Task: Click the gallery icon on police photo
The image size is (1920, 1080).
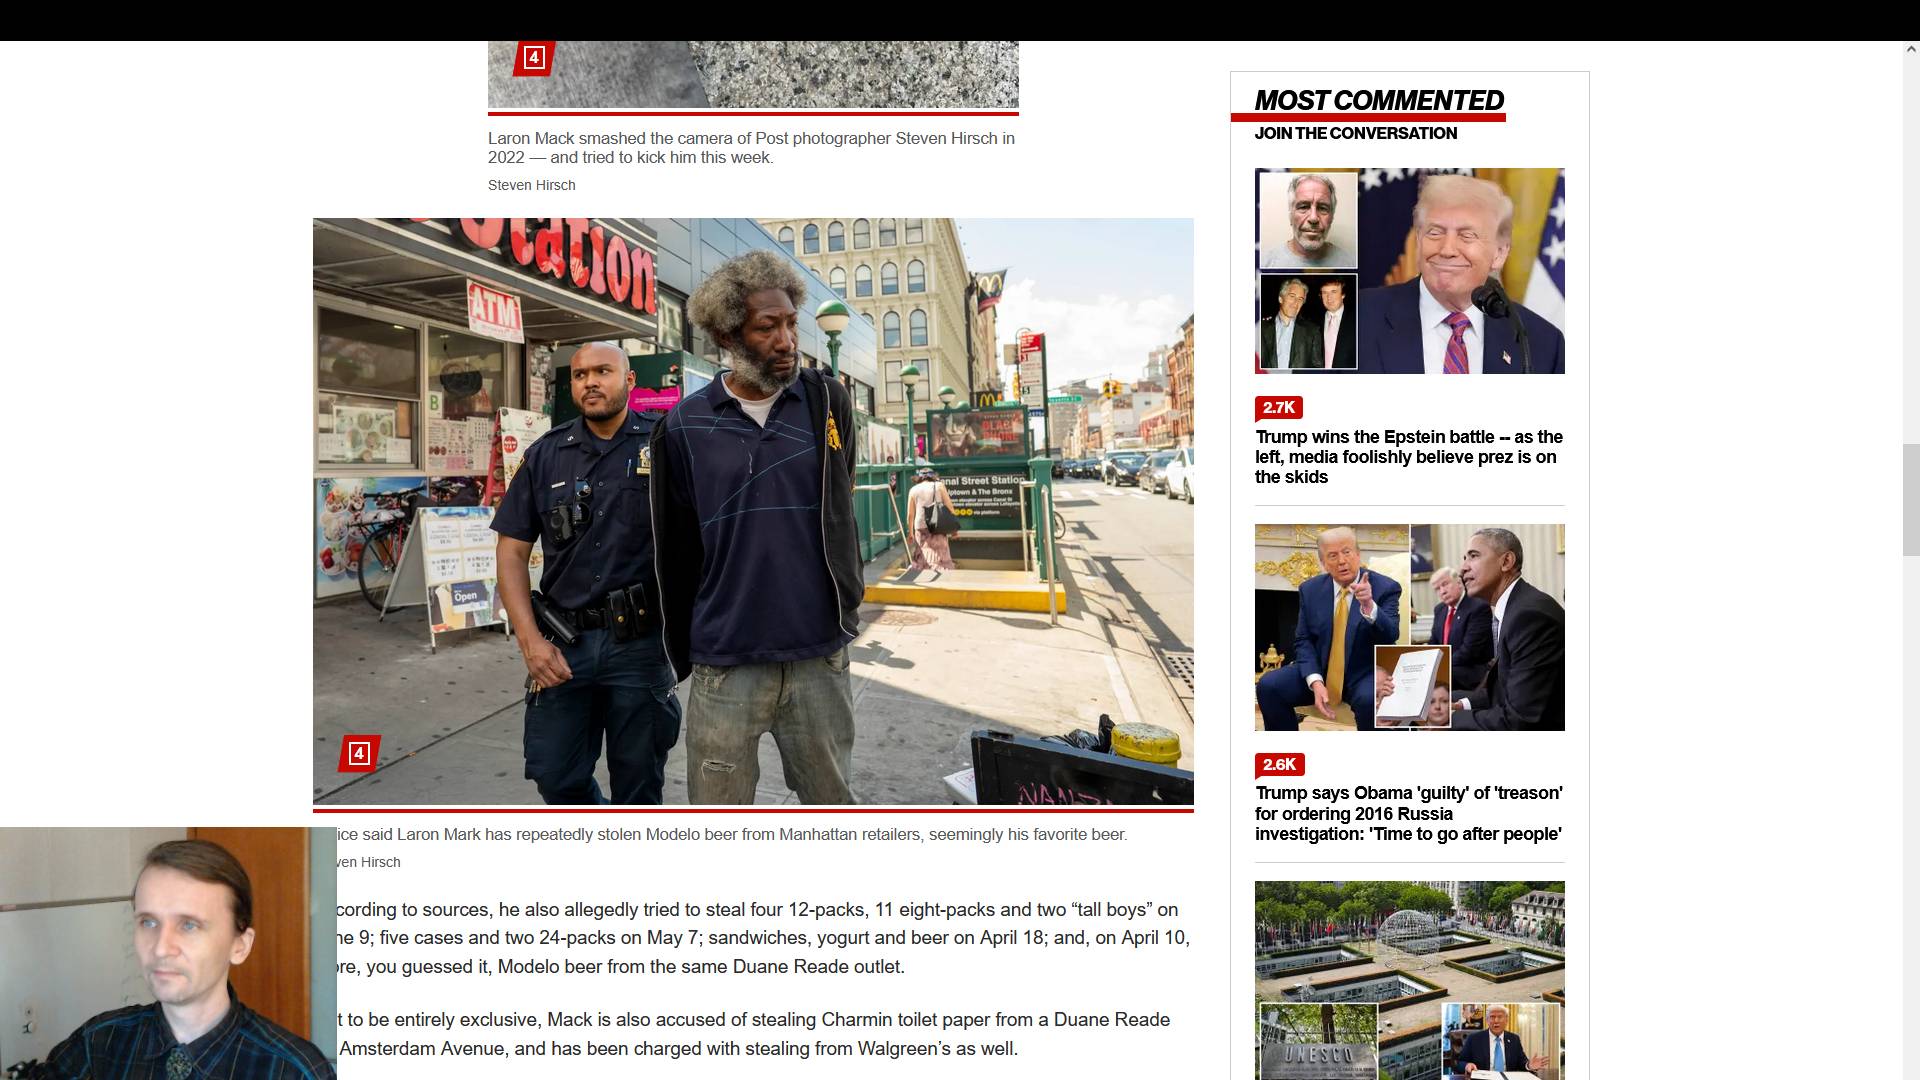Action: pyautogui.click(x=359, y=753)
